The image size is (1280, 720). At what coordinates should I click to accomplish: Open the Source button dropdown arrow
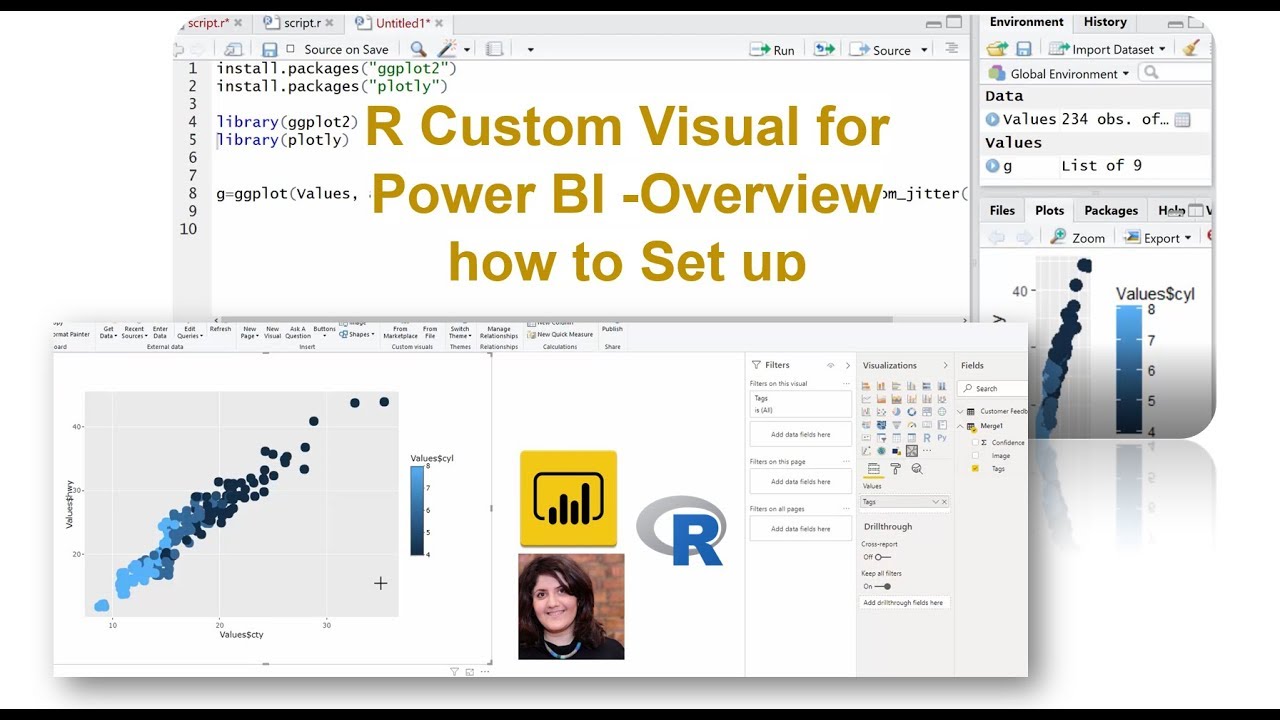(x=924, y=50)
